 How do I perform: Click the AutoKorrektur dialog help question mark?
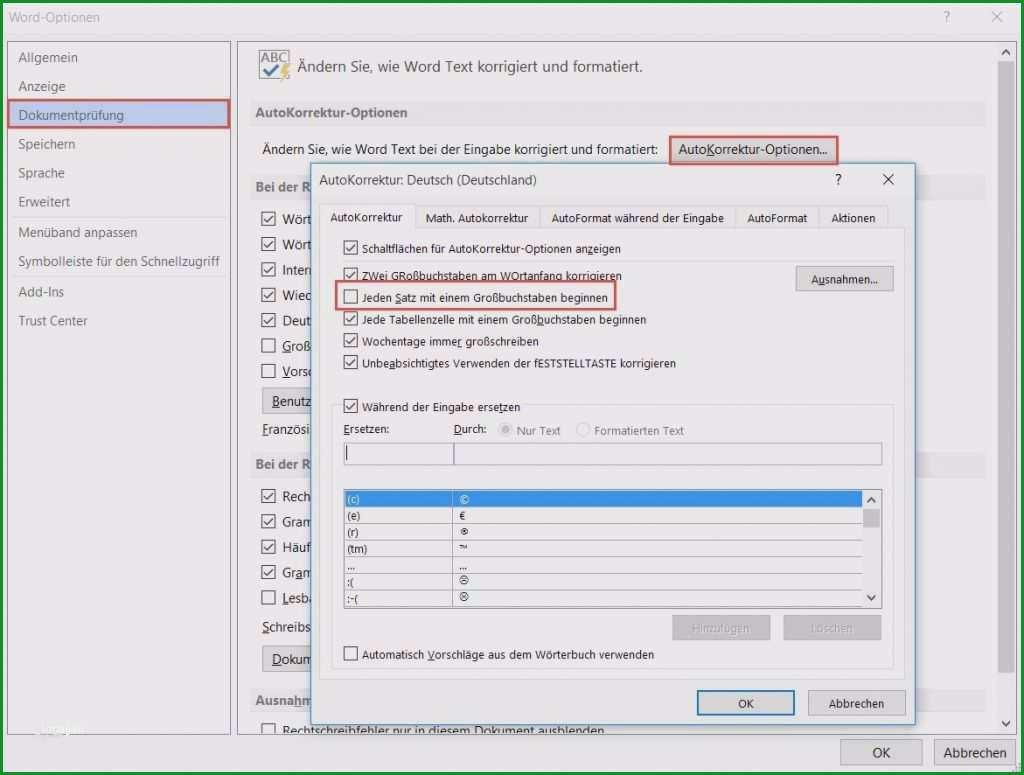pos(838,180)
